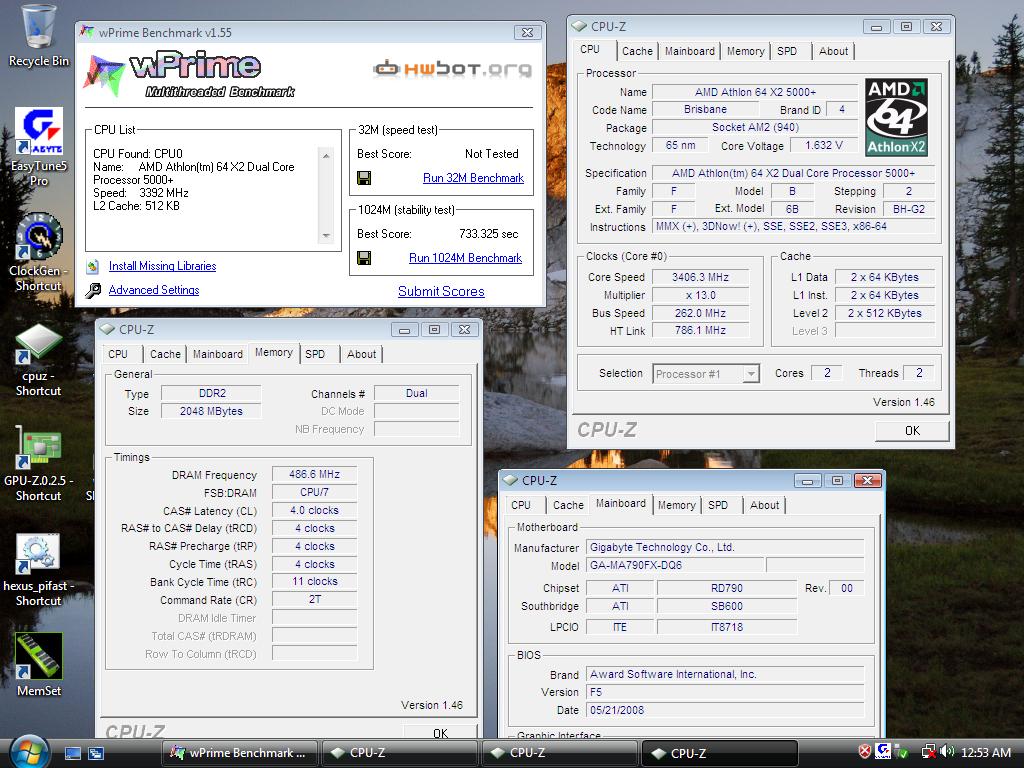Open Advanced Settings link
1024x768 pixels.
click(x=154, y=290)
